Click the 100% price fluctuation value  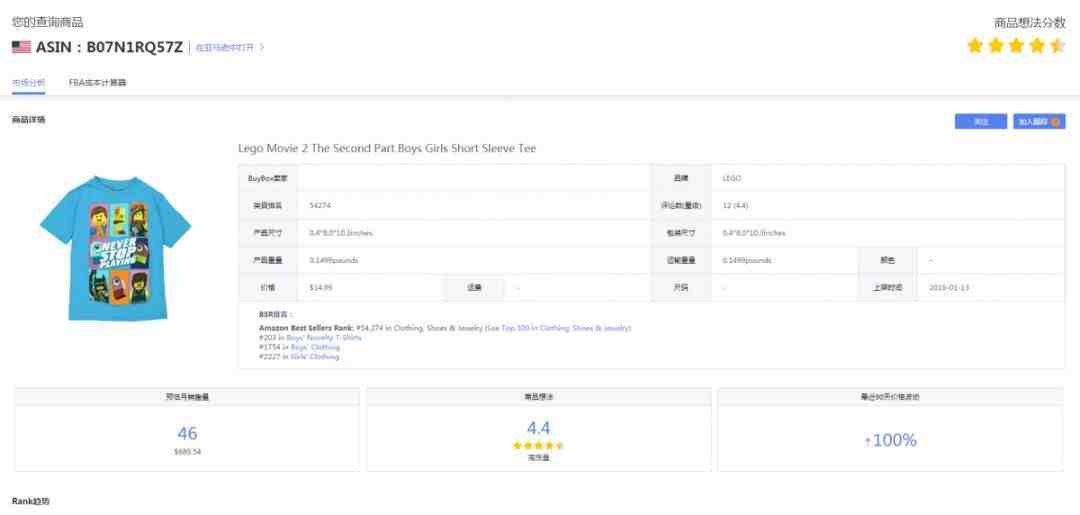894,440
